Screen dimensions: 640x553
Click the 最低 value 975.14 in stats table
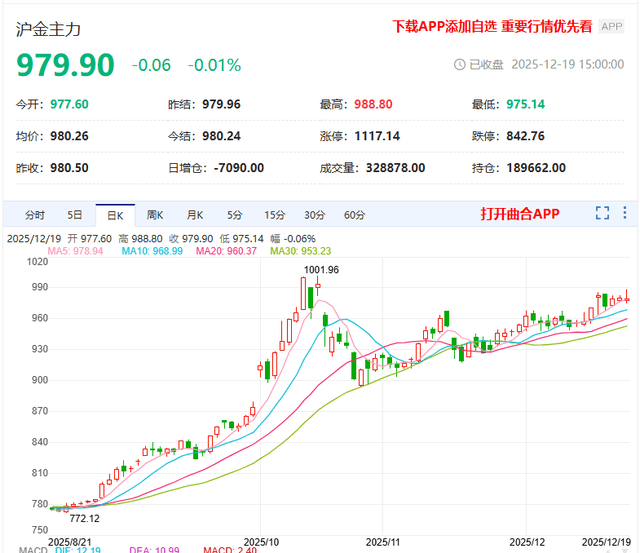(525, 104)
